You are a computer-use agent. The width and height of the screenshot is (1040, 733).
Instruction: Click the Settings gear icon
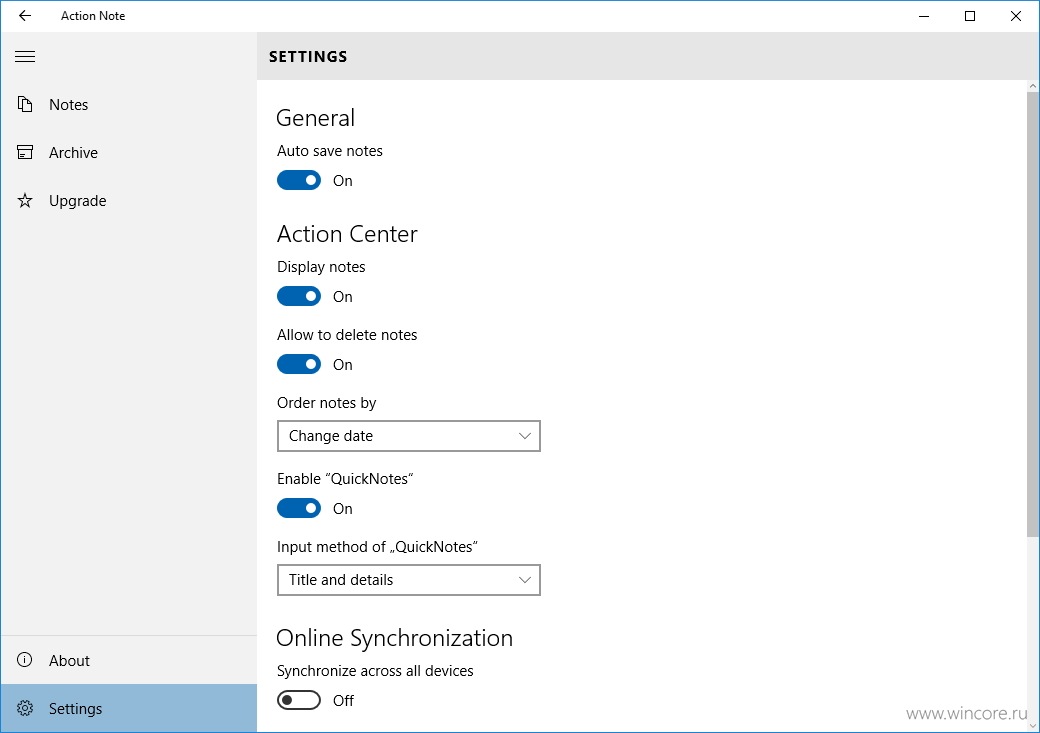25,708
